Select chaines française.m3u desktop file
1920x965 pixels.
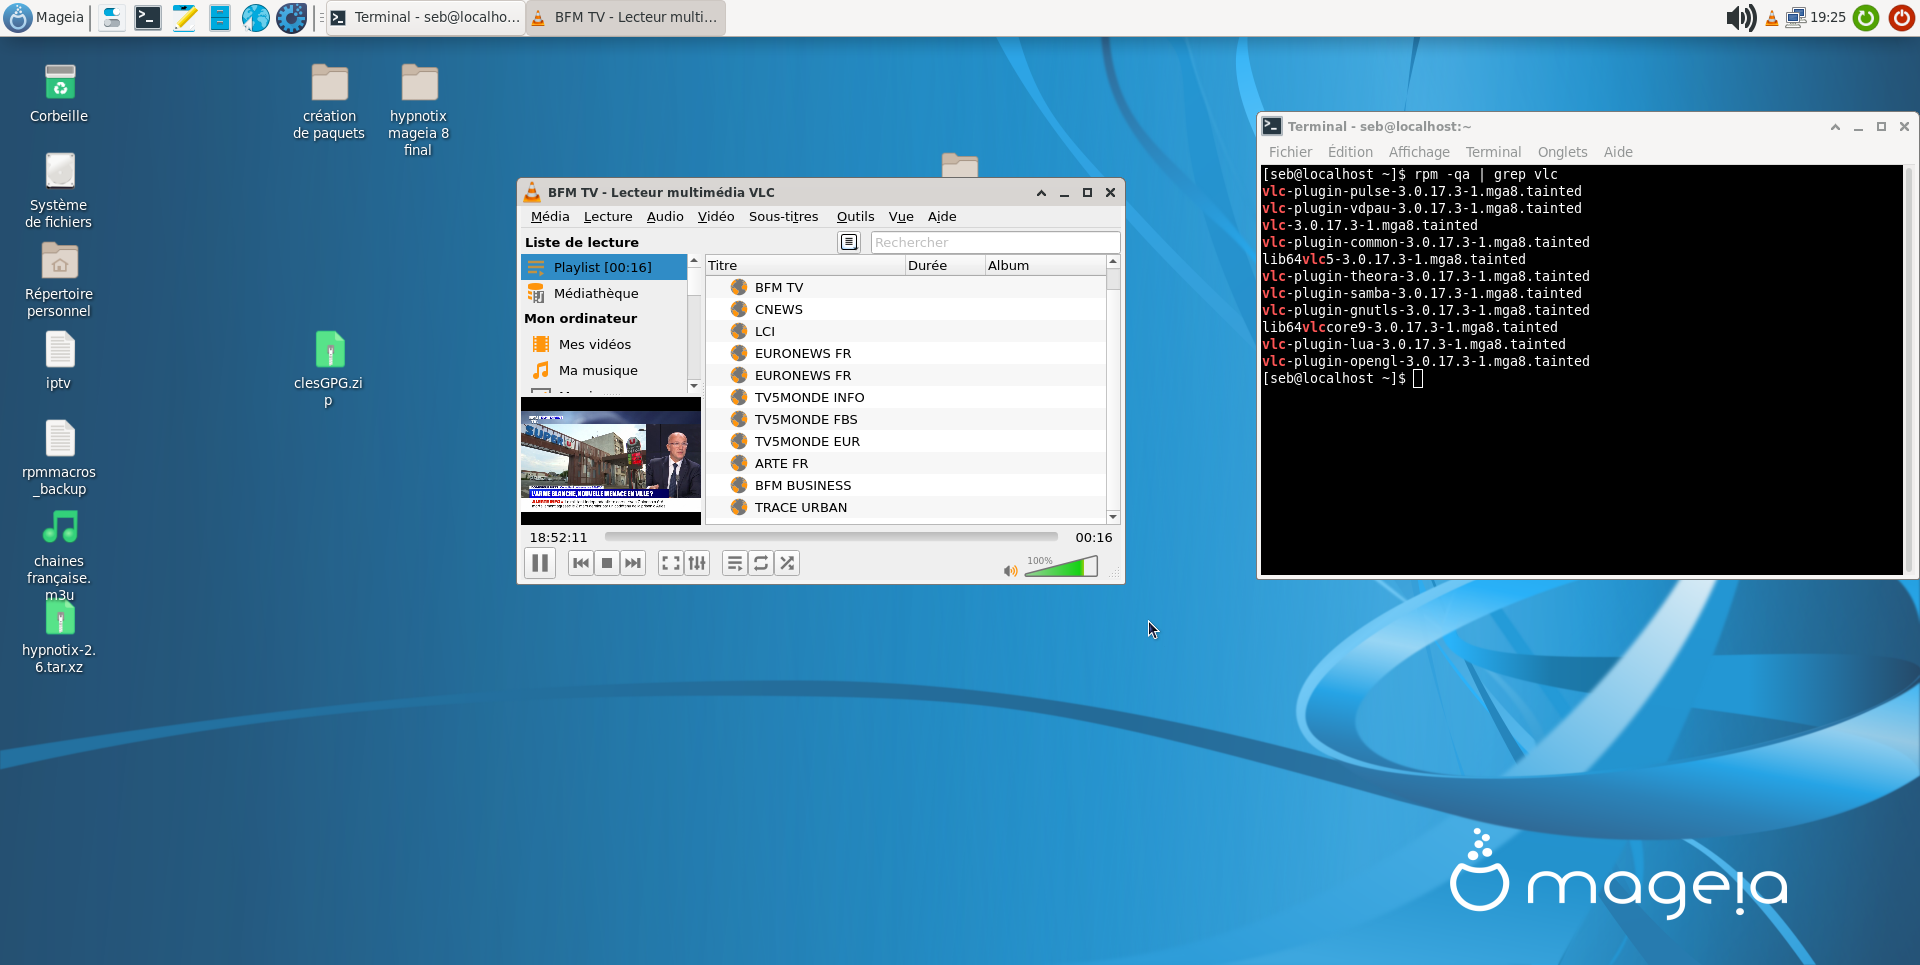[x=59, y=555]
